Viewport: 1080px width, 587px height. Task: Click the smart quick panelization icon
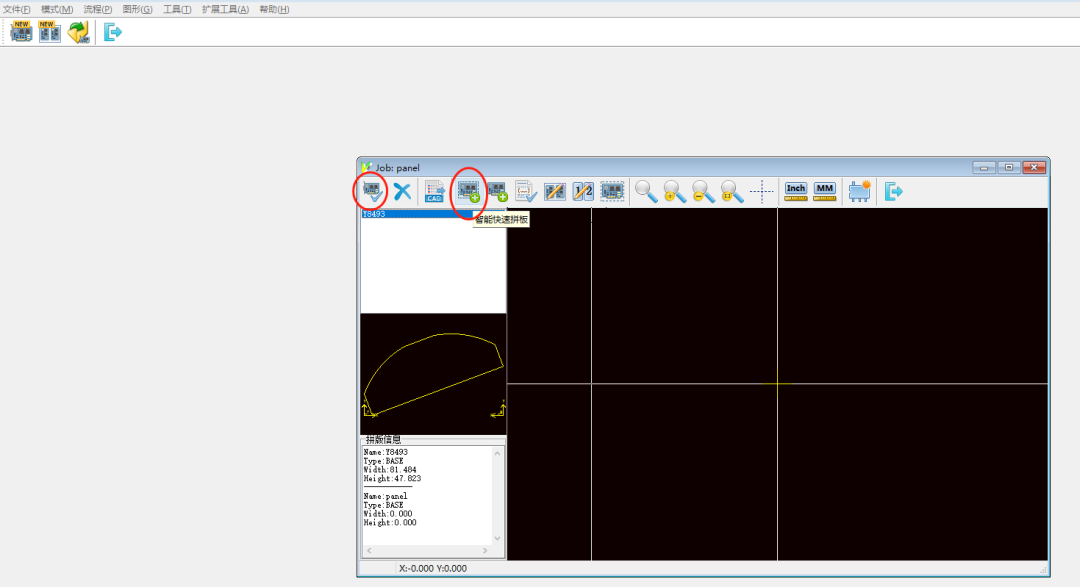click(x=469, y=192)
